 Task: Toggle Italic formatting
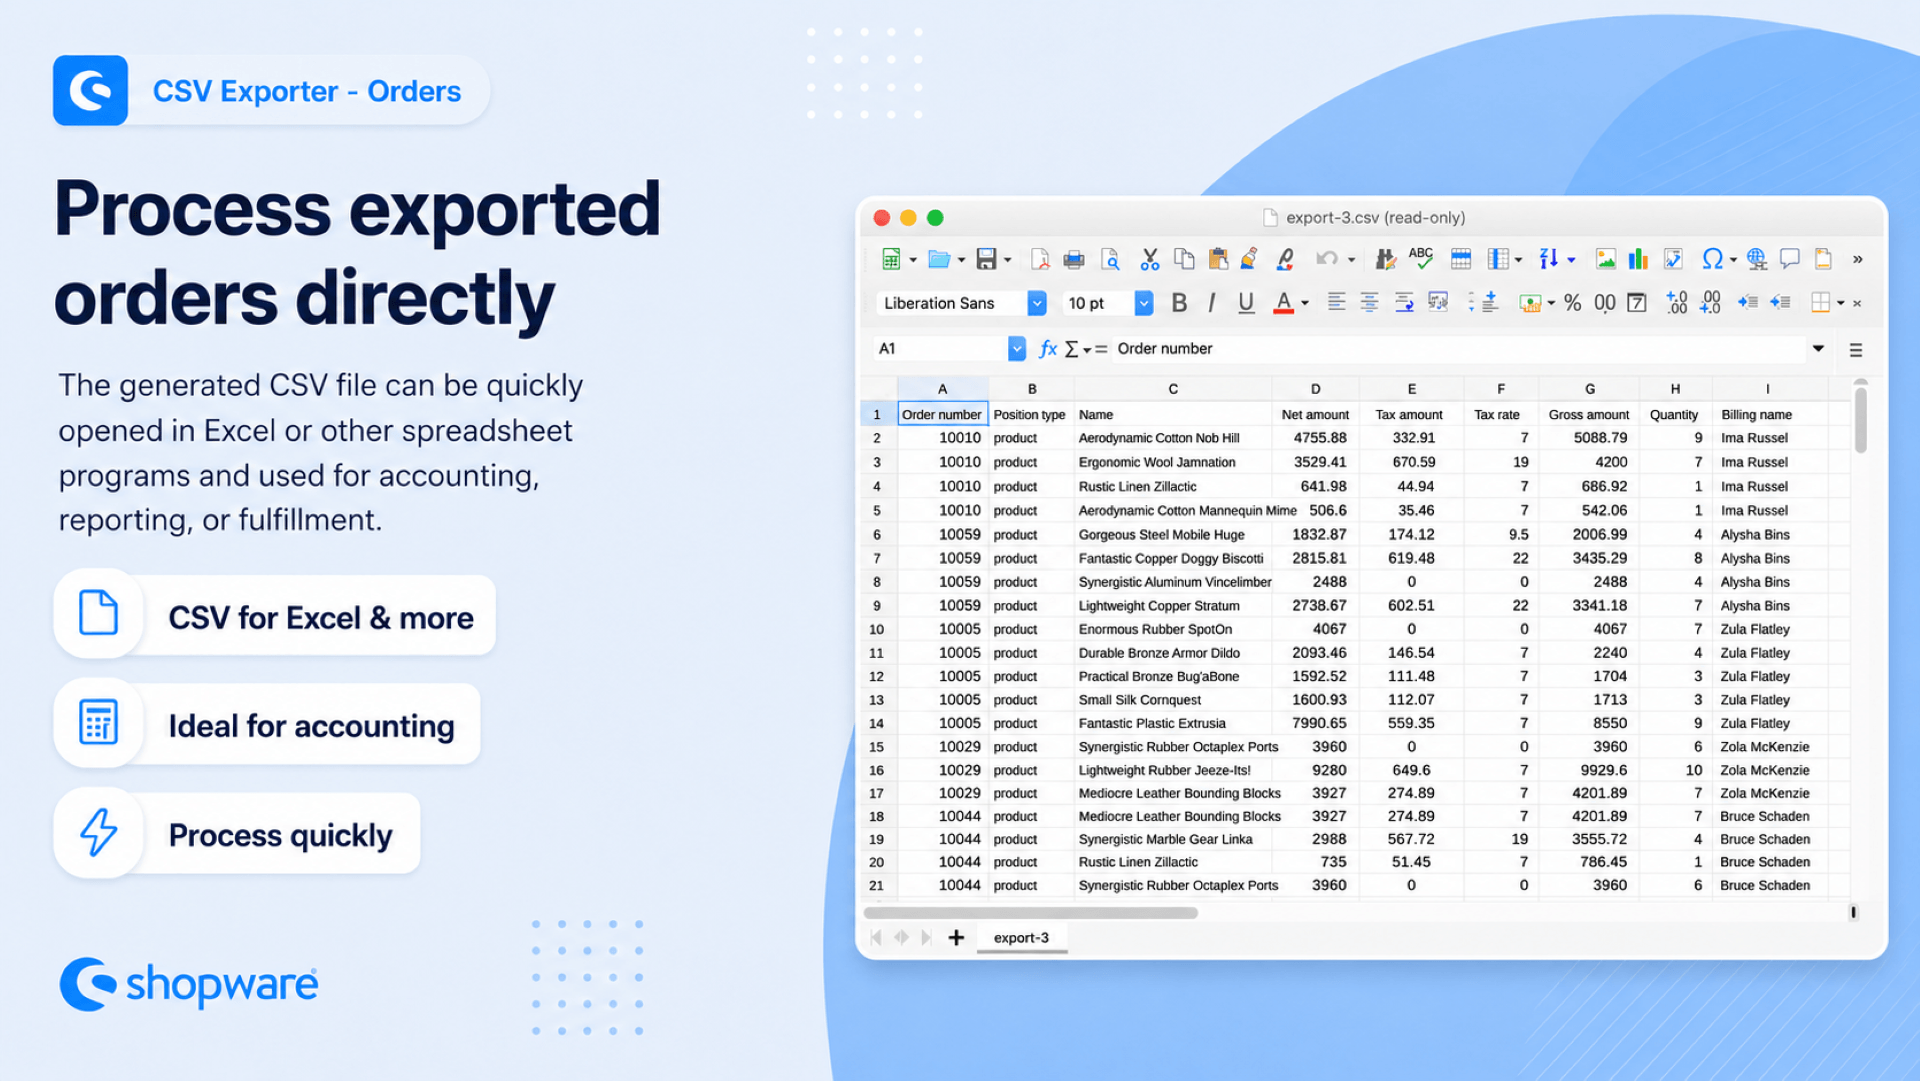point(1212,303)
